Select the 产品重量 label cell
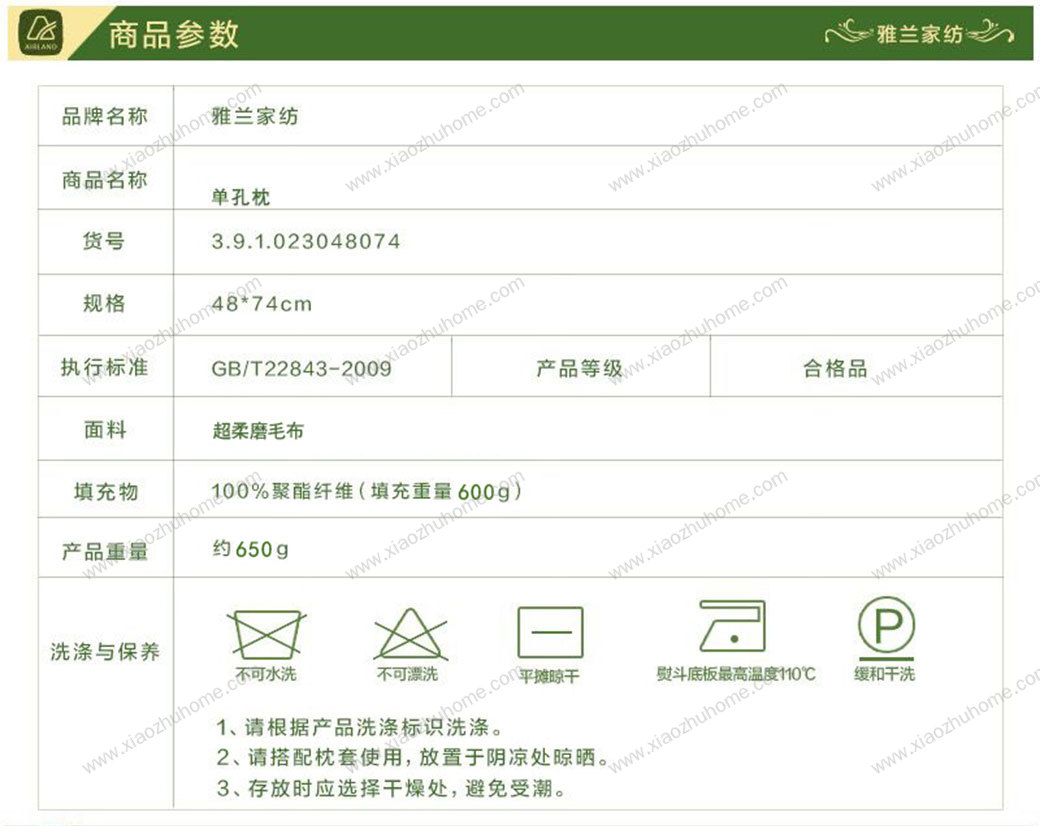The width and height of the screenshot is (1040, 826). click(105, 548)
